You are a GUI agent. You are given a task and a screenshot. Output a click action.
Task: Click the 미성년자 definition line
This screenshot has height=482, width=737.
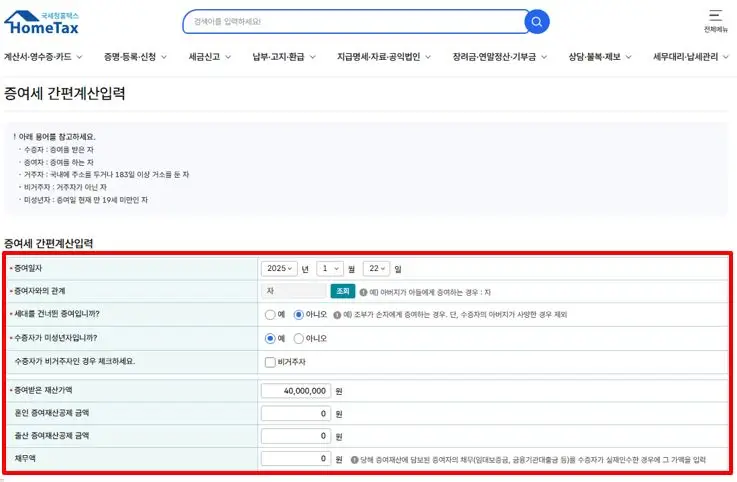pos(86,200)
